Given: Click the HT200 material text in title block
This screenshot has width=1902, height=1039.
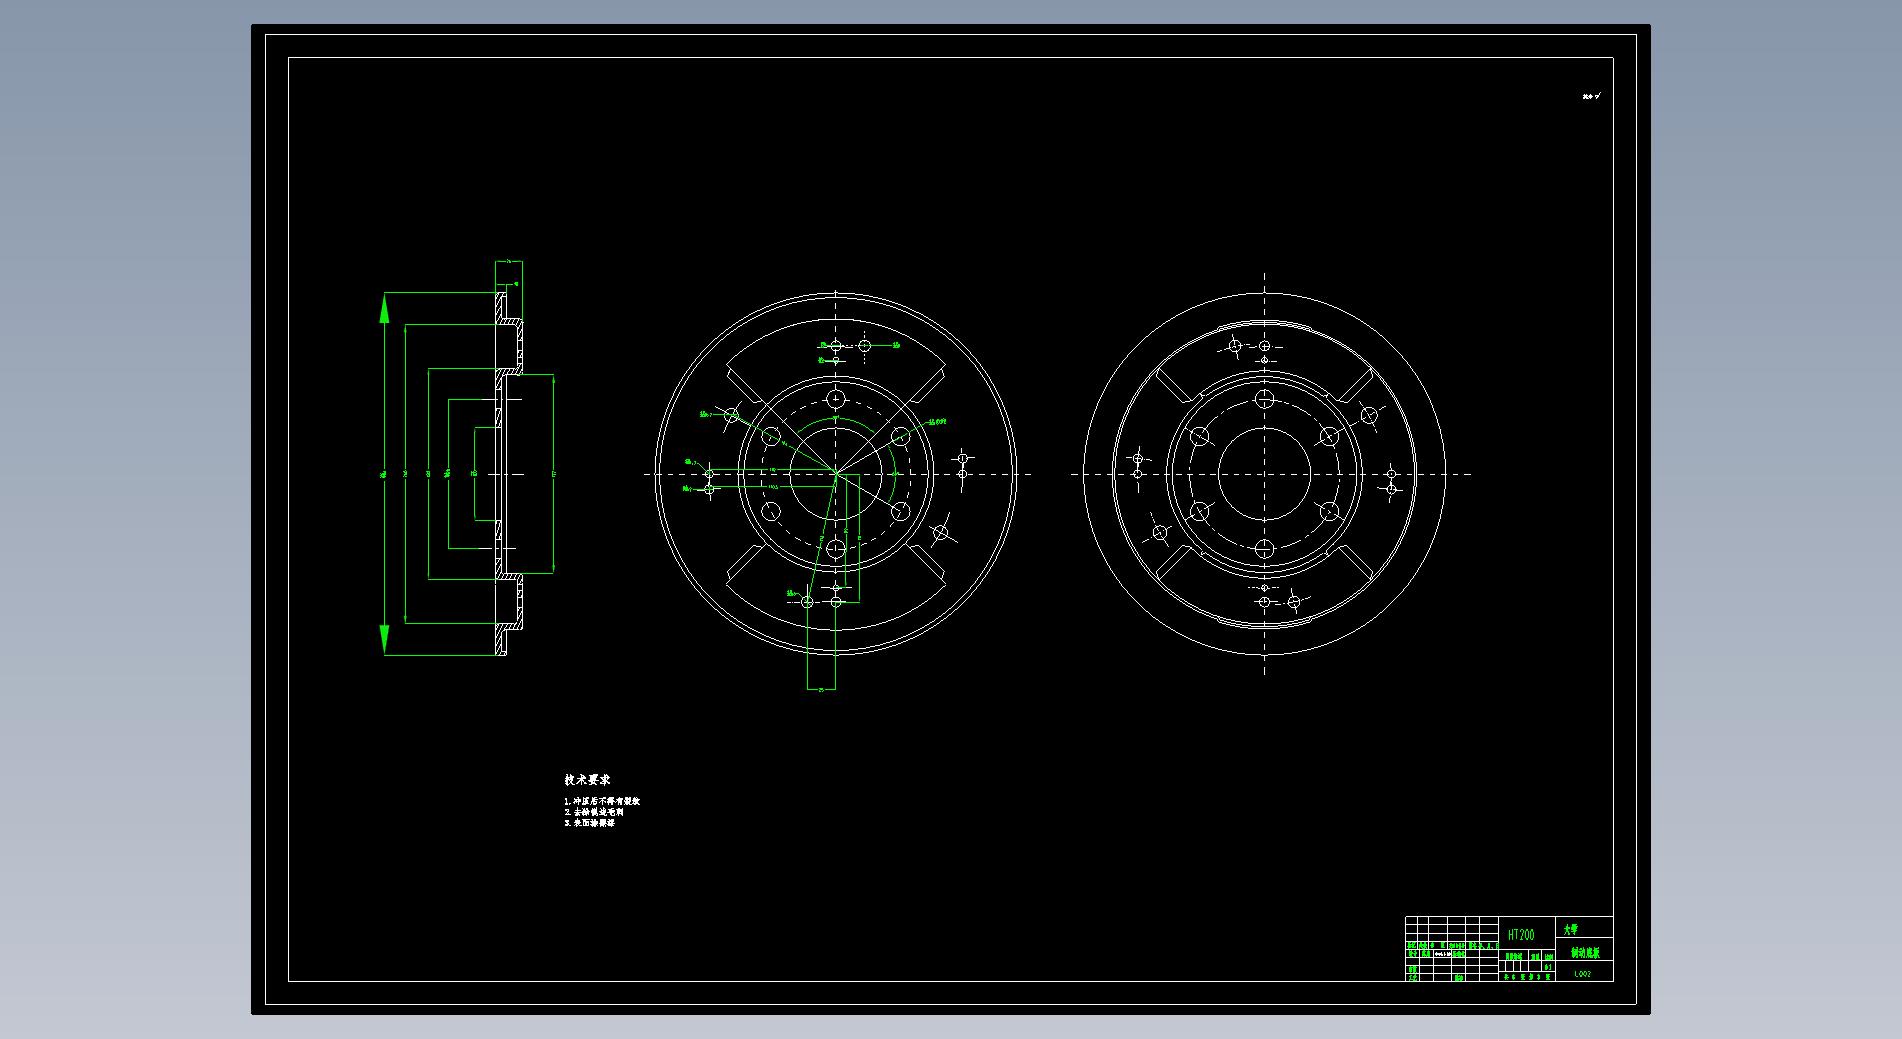Looking at the screenshot, I should click(x=1520, y=934).
